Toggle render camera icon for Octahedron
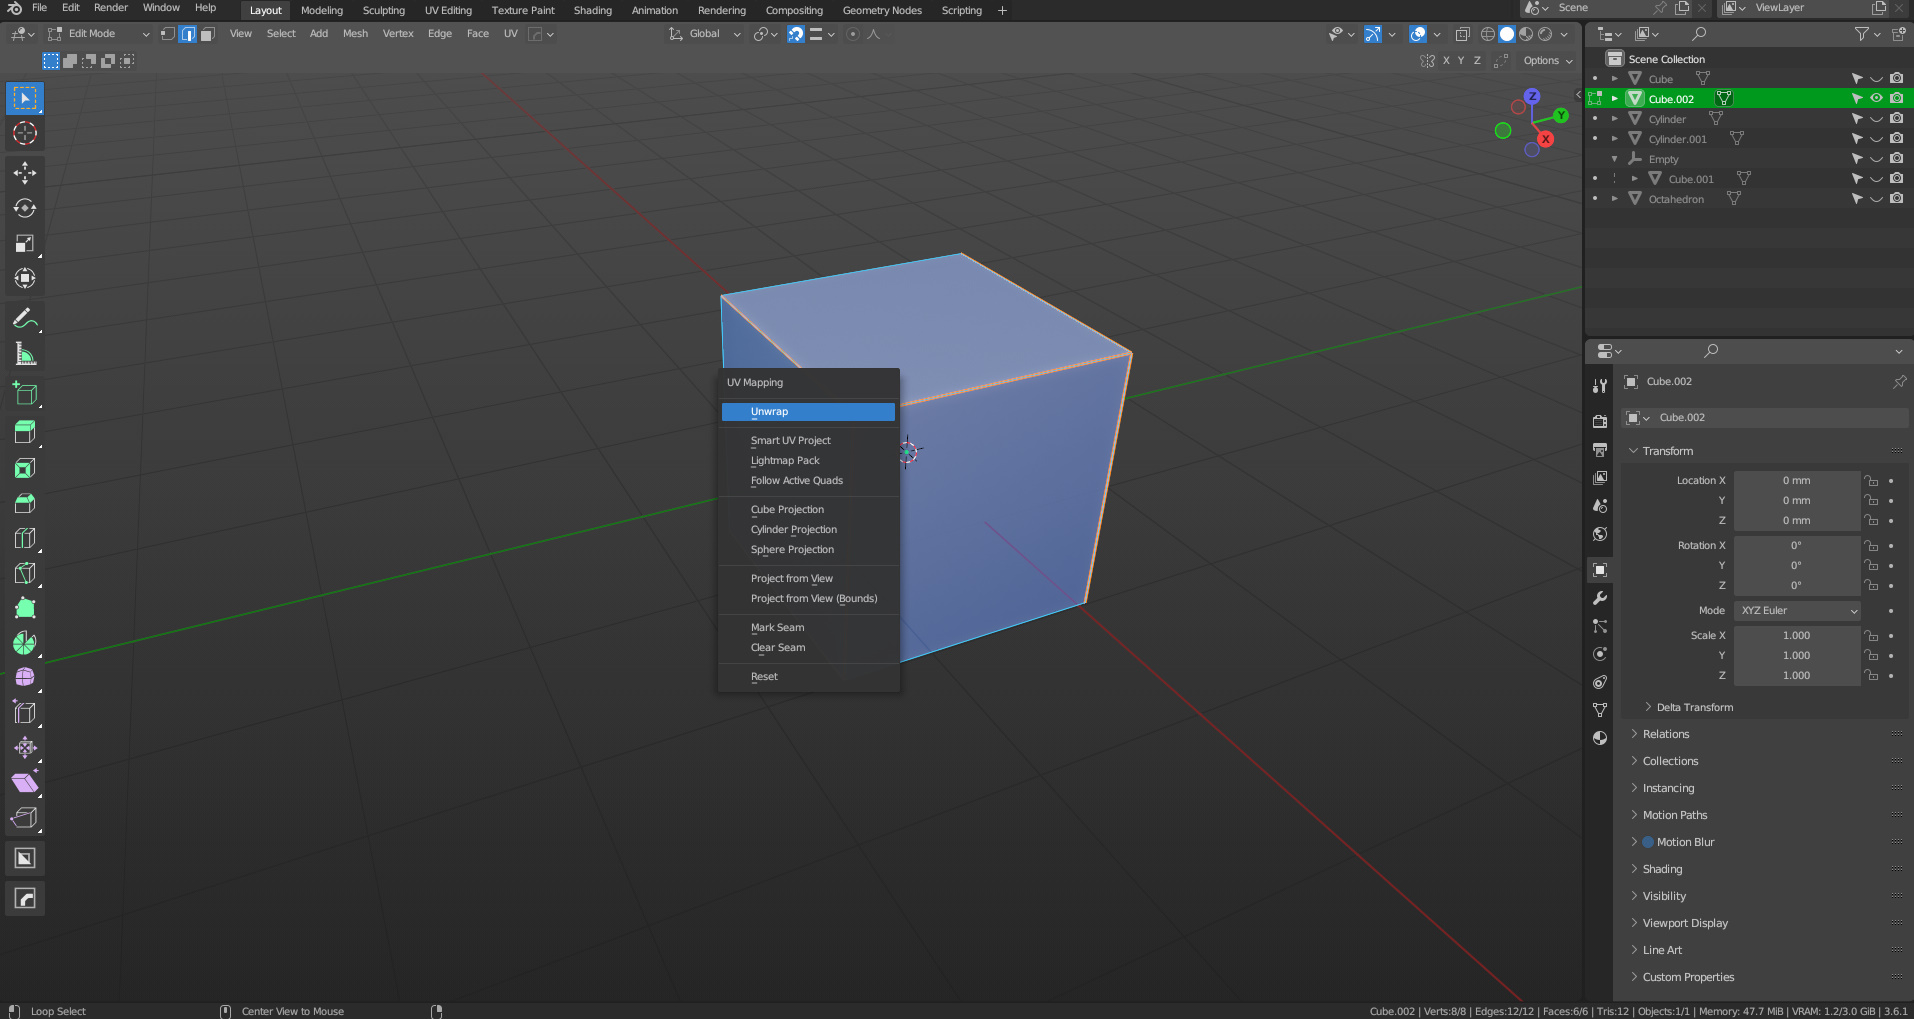The height and width of the screenshot is (1019, 1914). (1896, 198)
